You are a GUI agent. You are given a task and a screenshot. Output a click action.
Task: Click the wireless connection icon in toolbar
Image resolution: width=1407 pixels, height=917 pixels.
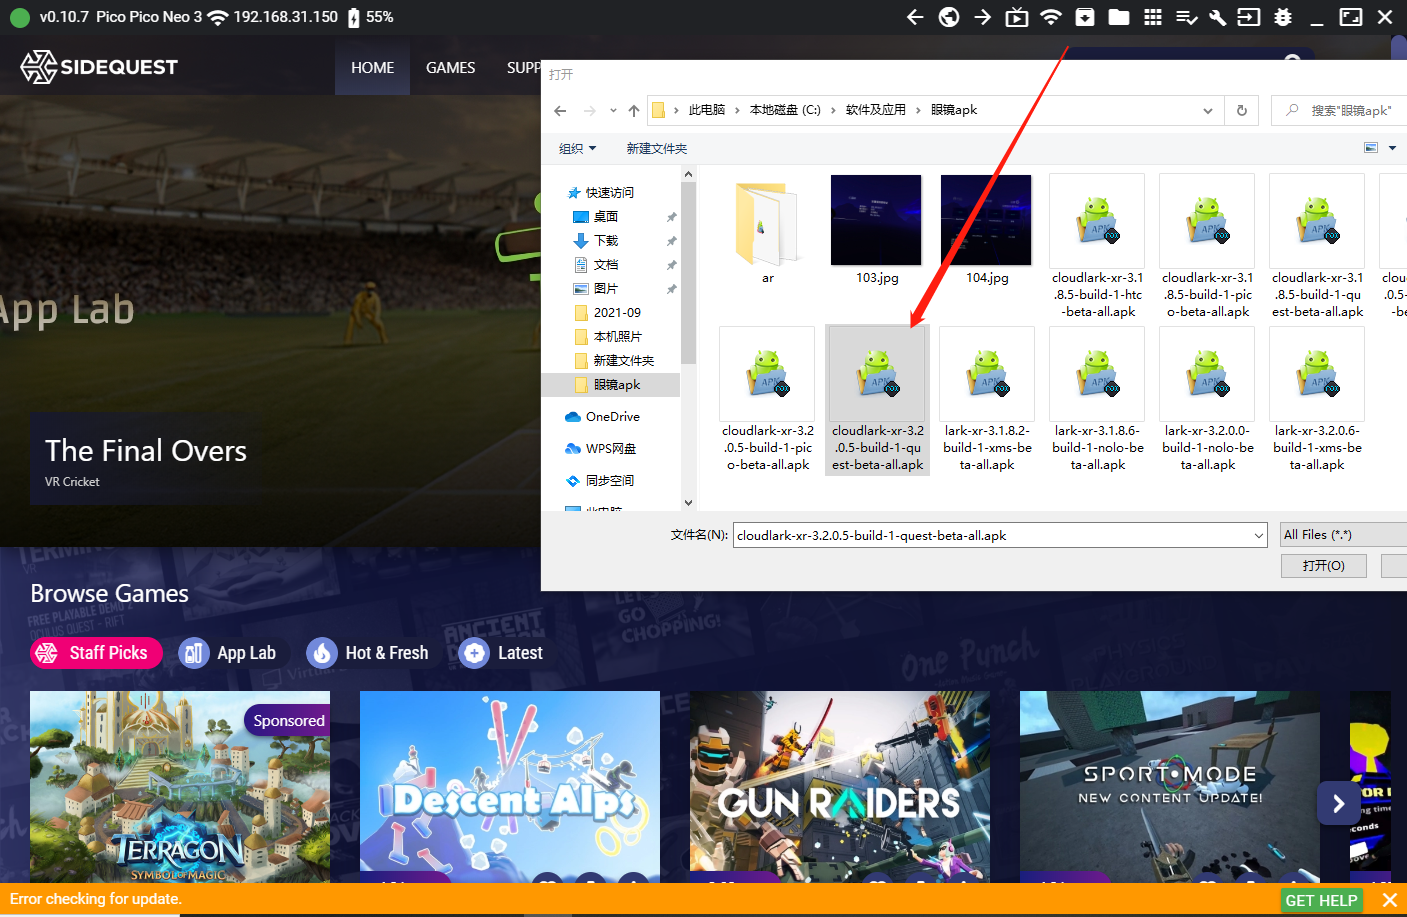coord(1051,17)
